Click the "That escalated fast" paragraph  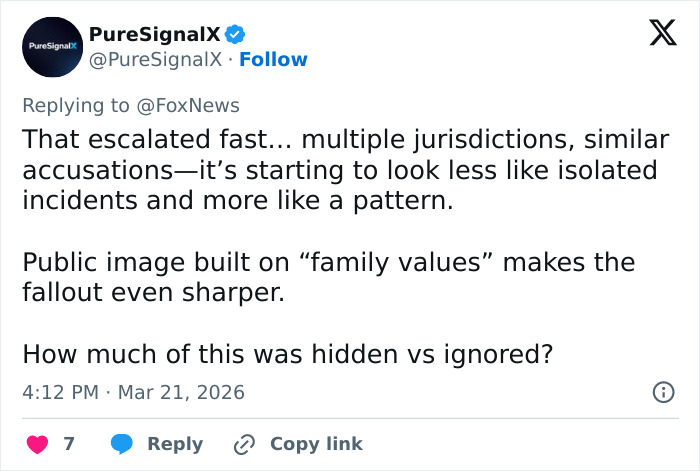tap(340, 170)
